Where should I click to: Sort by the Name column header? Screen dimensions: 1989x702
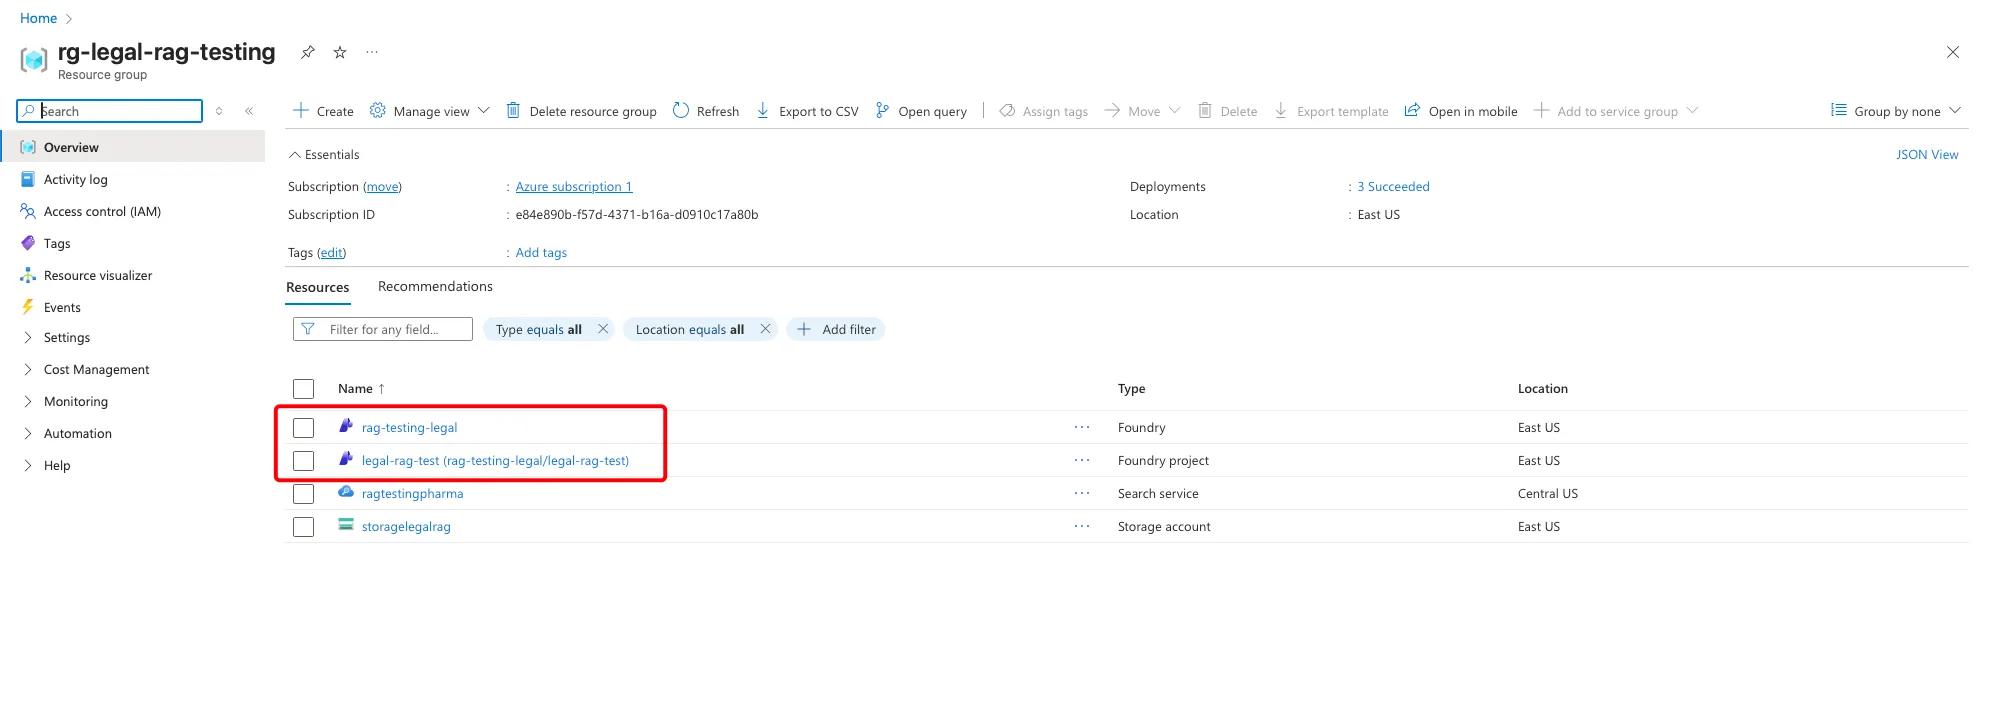(361, 389)
